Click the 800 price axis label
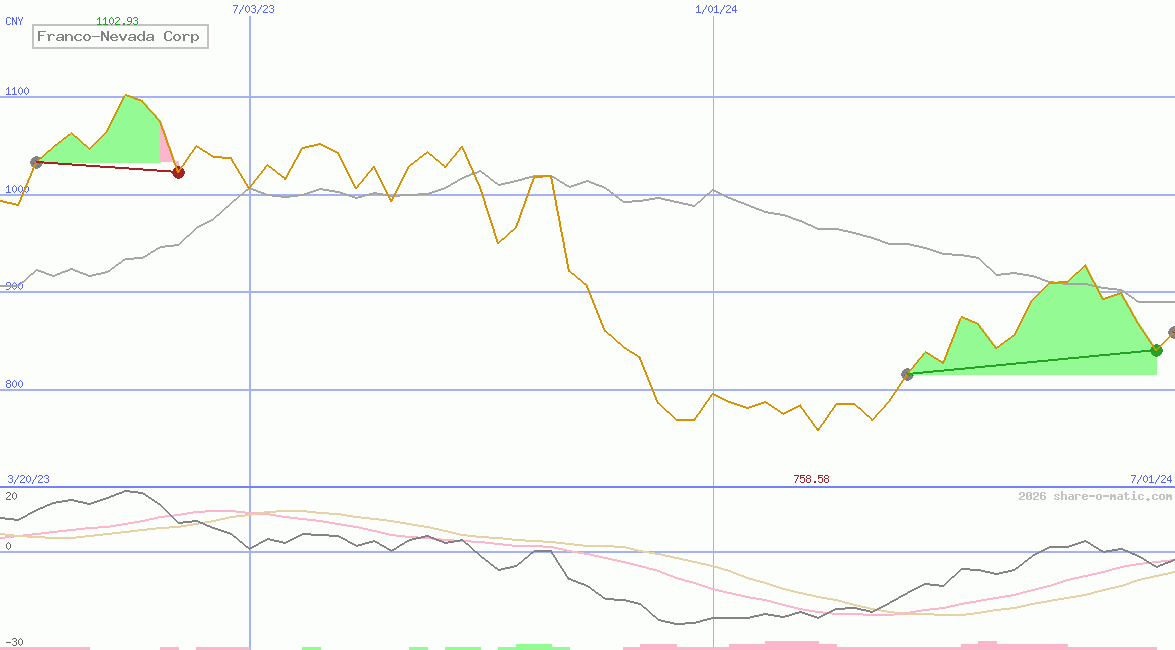 click(17, 384)
